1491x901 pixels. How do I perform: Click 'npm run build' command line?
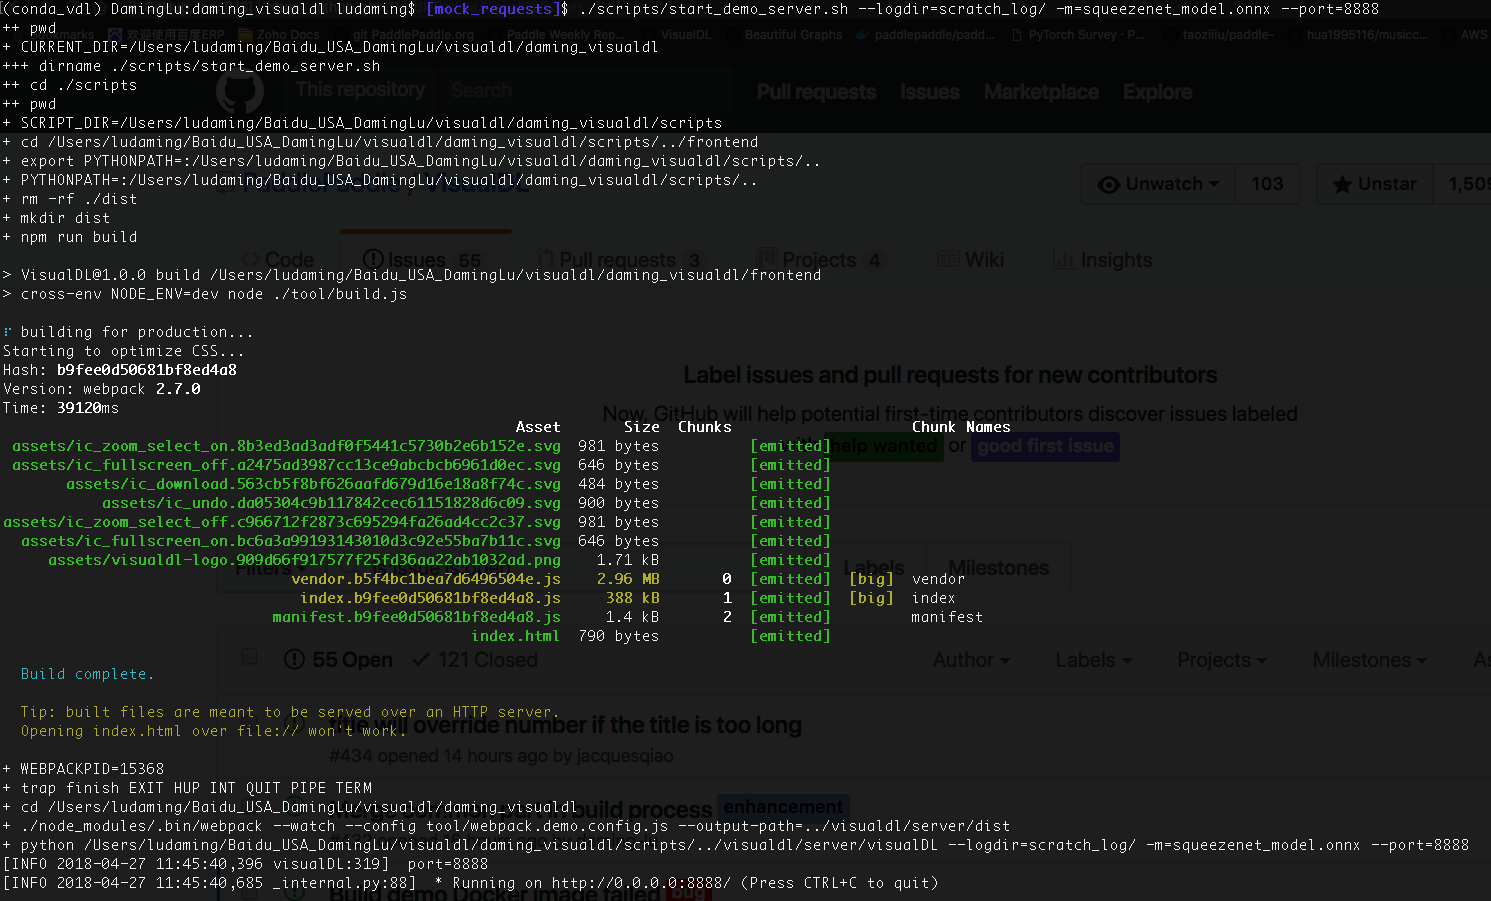pos(71,237)
